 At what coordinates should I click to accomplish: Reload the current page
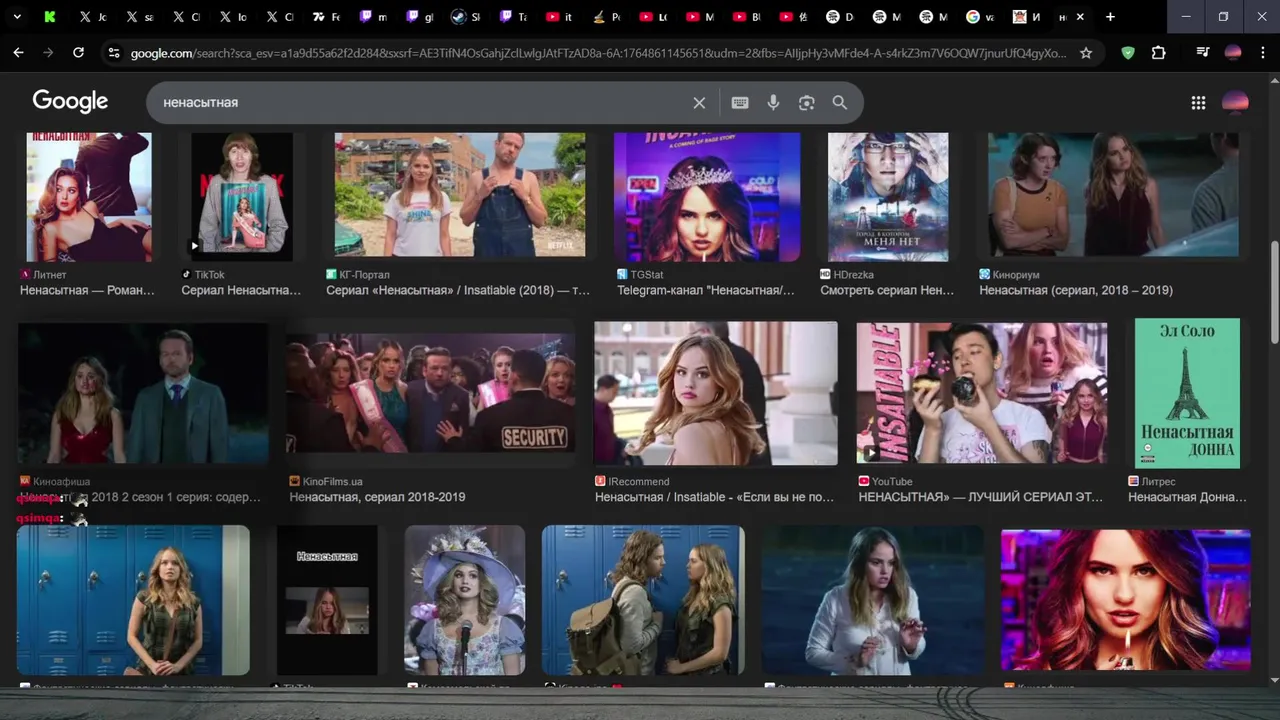[78, 53]
